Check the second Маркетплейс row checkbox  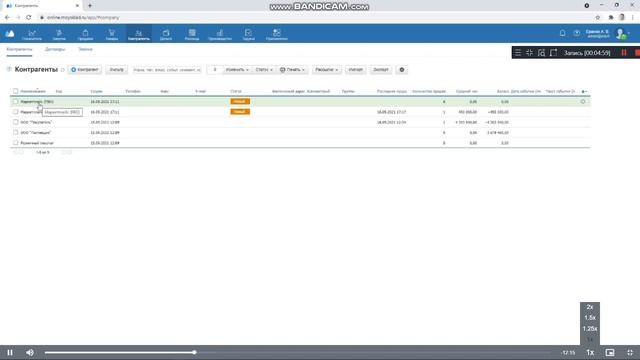16,112
